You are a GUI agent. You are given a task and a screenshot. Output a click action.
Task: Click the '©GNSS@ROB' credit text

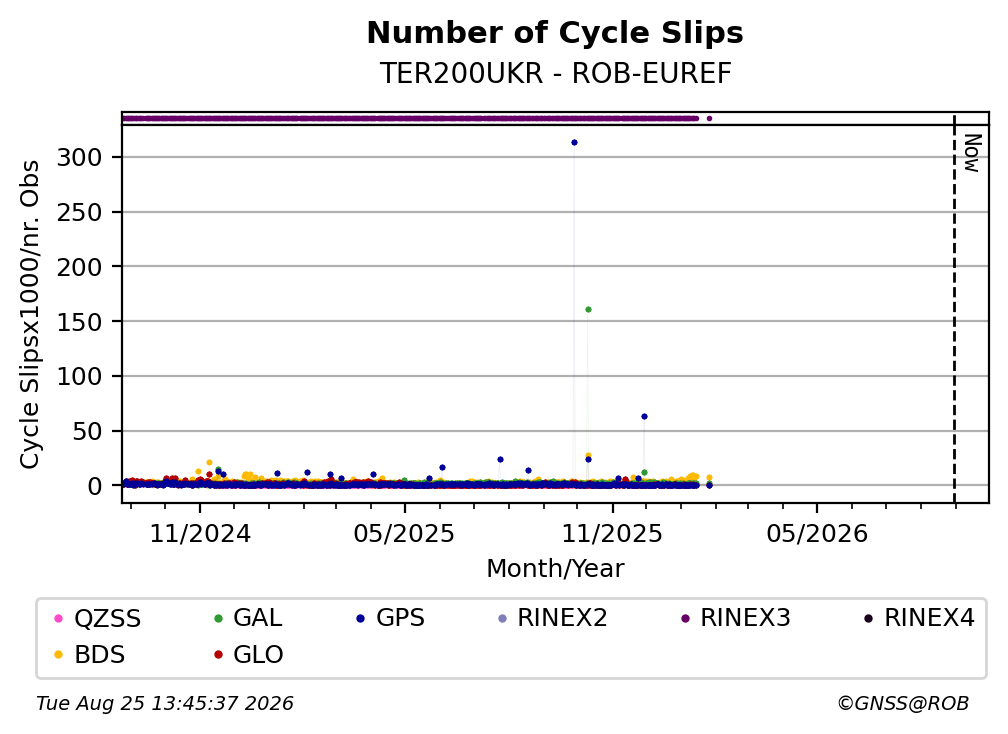[x=903, y=704]
